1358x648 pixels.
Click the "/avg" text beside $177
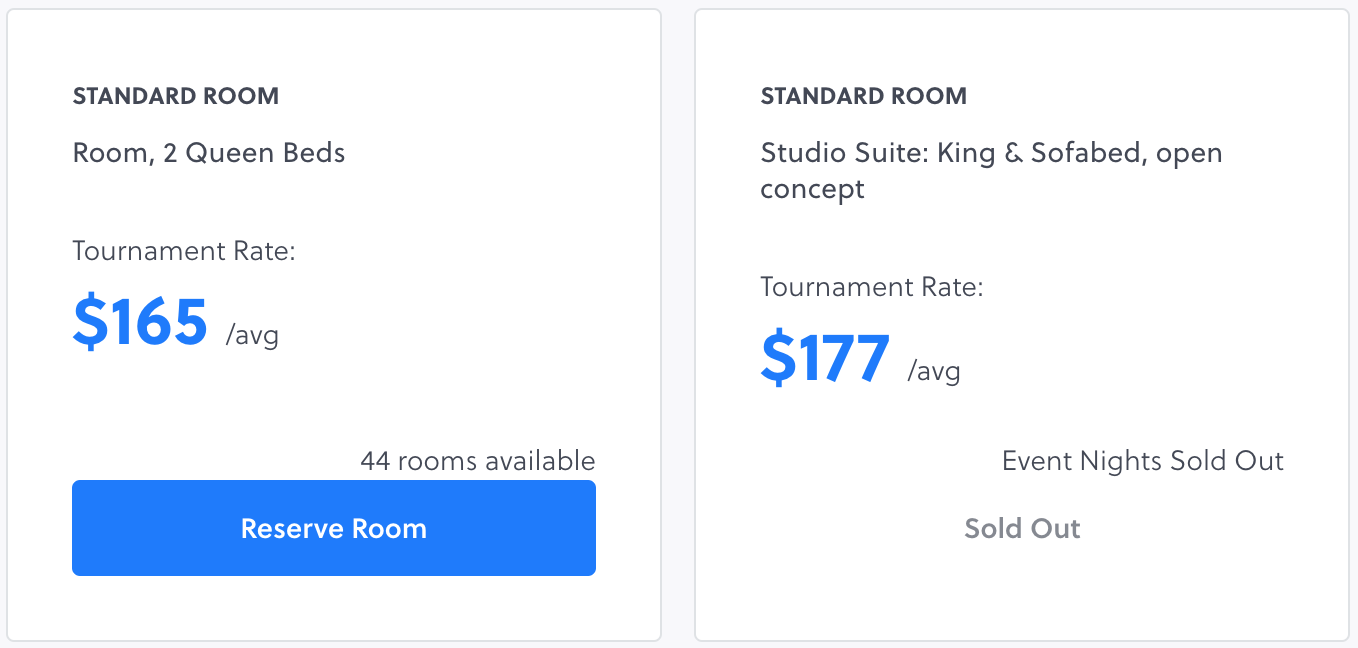[934, 371]
